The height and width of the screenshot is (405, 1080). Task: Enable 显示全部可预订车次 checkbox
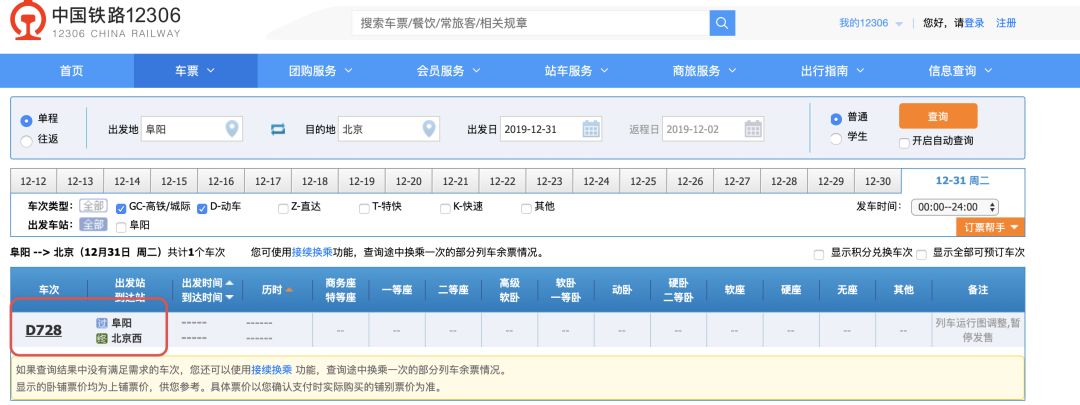922,254
